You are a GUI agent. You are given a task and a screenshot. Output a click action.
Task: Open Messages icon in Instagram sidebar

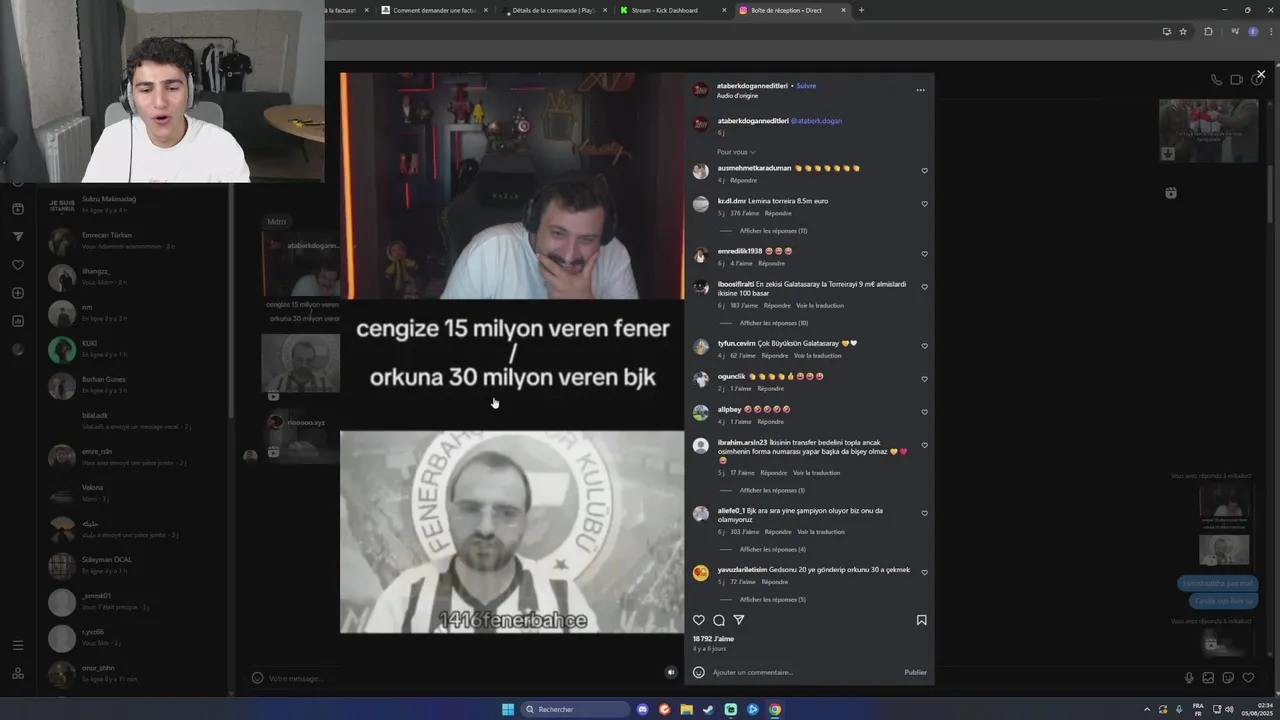(17, 237)
